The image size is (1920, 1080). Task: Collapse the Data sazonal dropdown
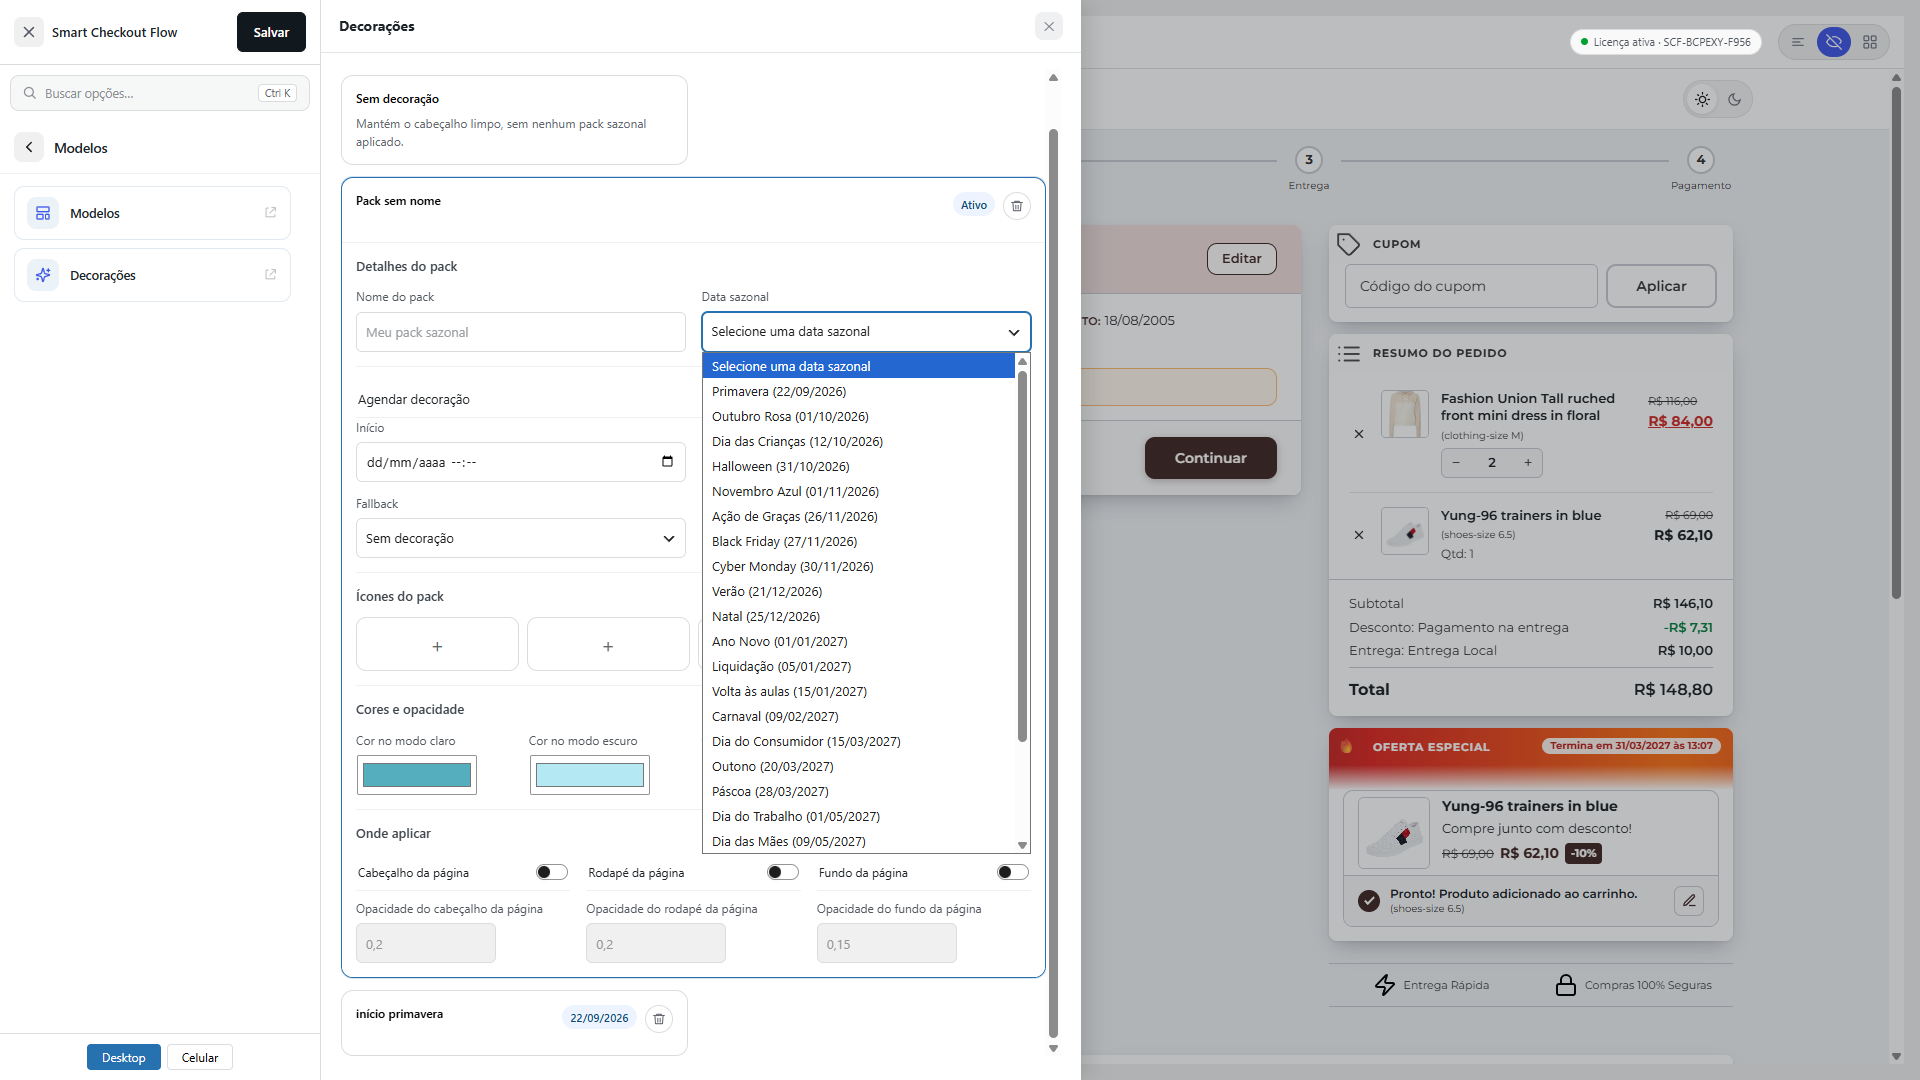[866, 332]
